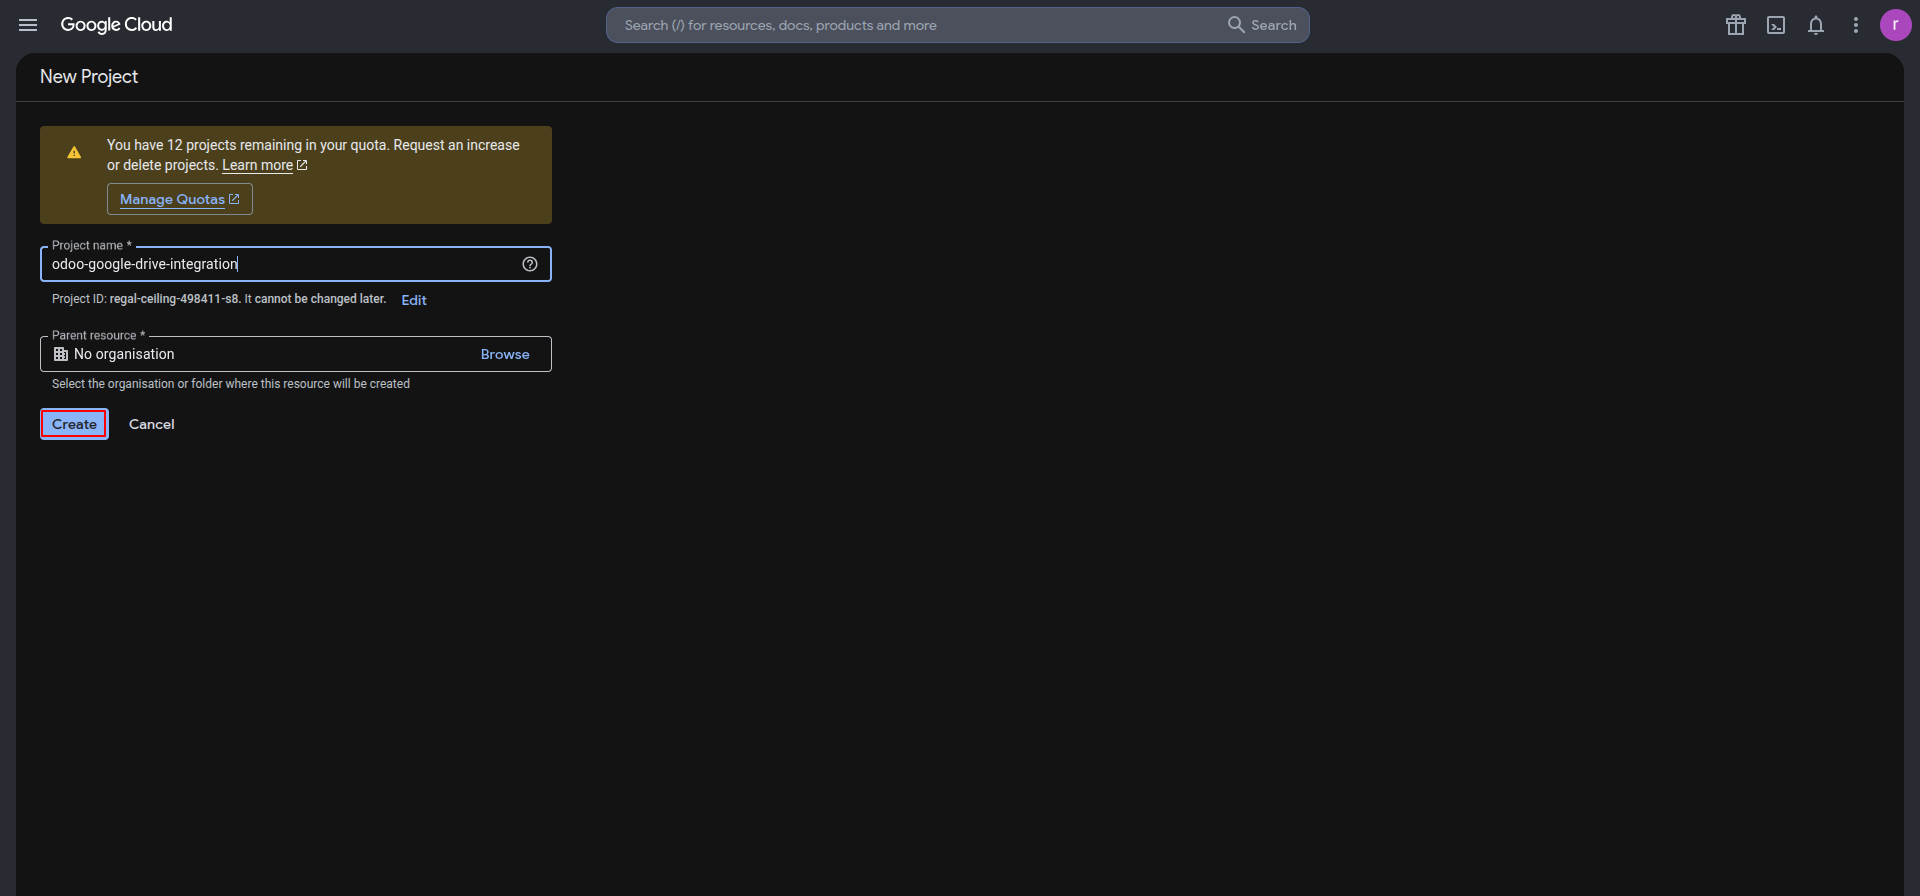Click the Create button
1920x896 pixels.
[x=74, y=424]
